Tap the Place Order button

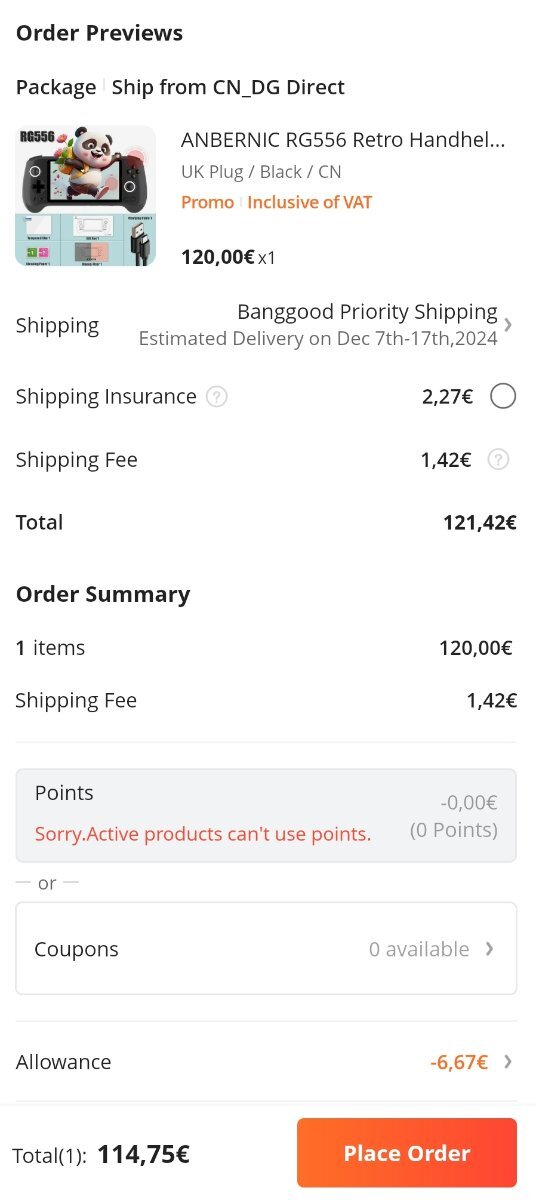coord(407,1153)
